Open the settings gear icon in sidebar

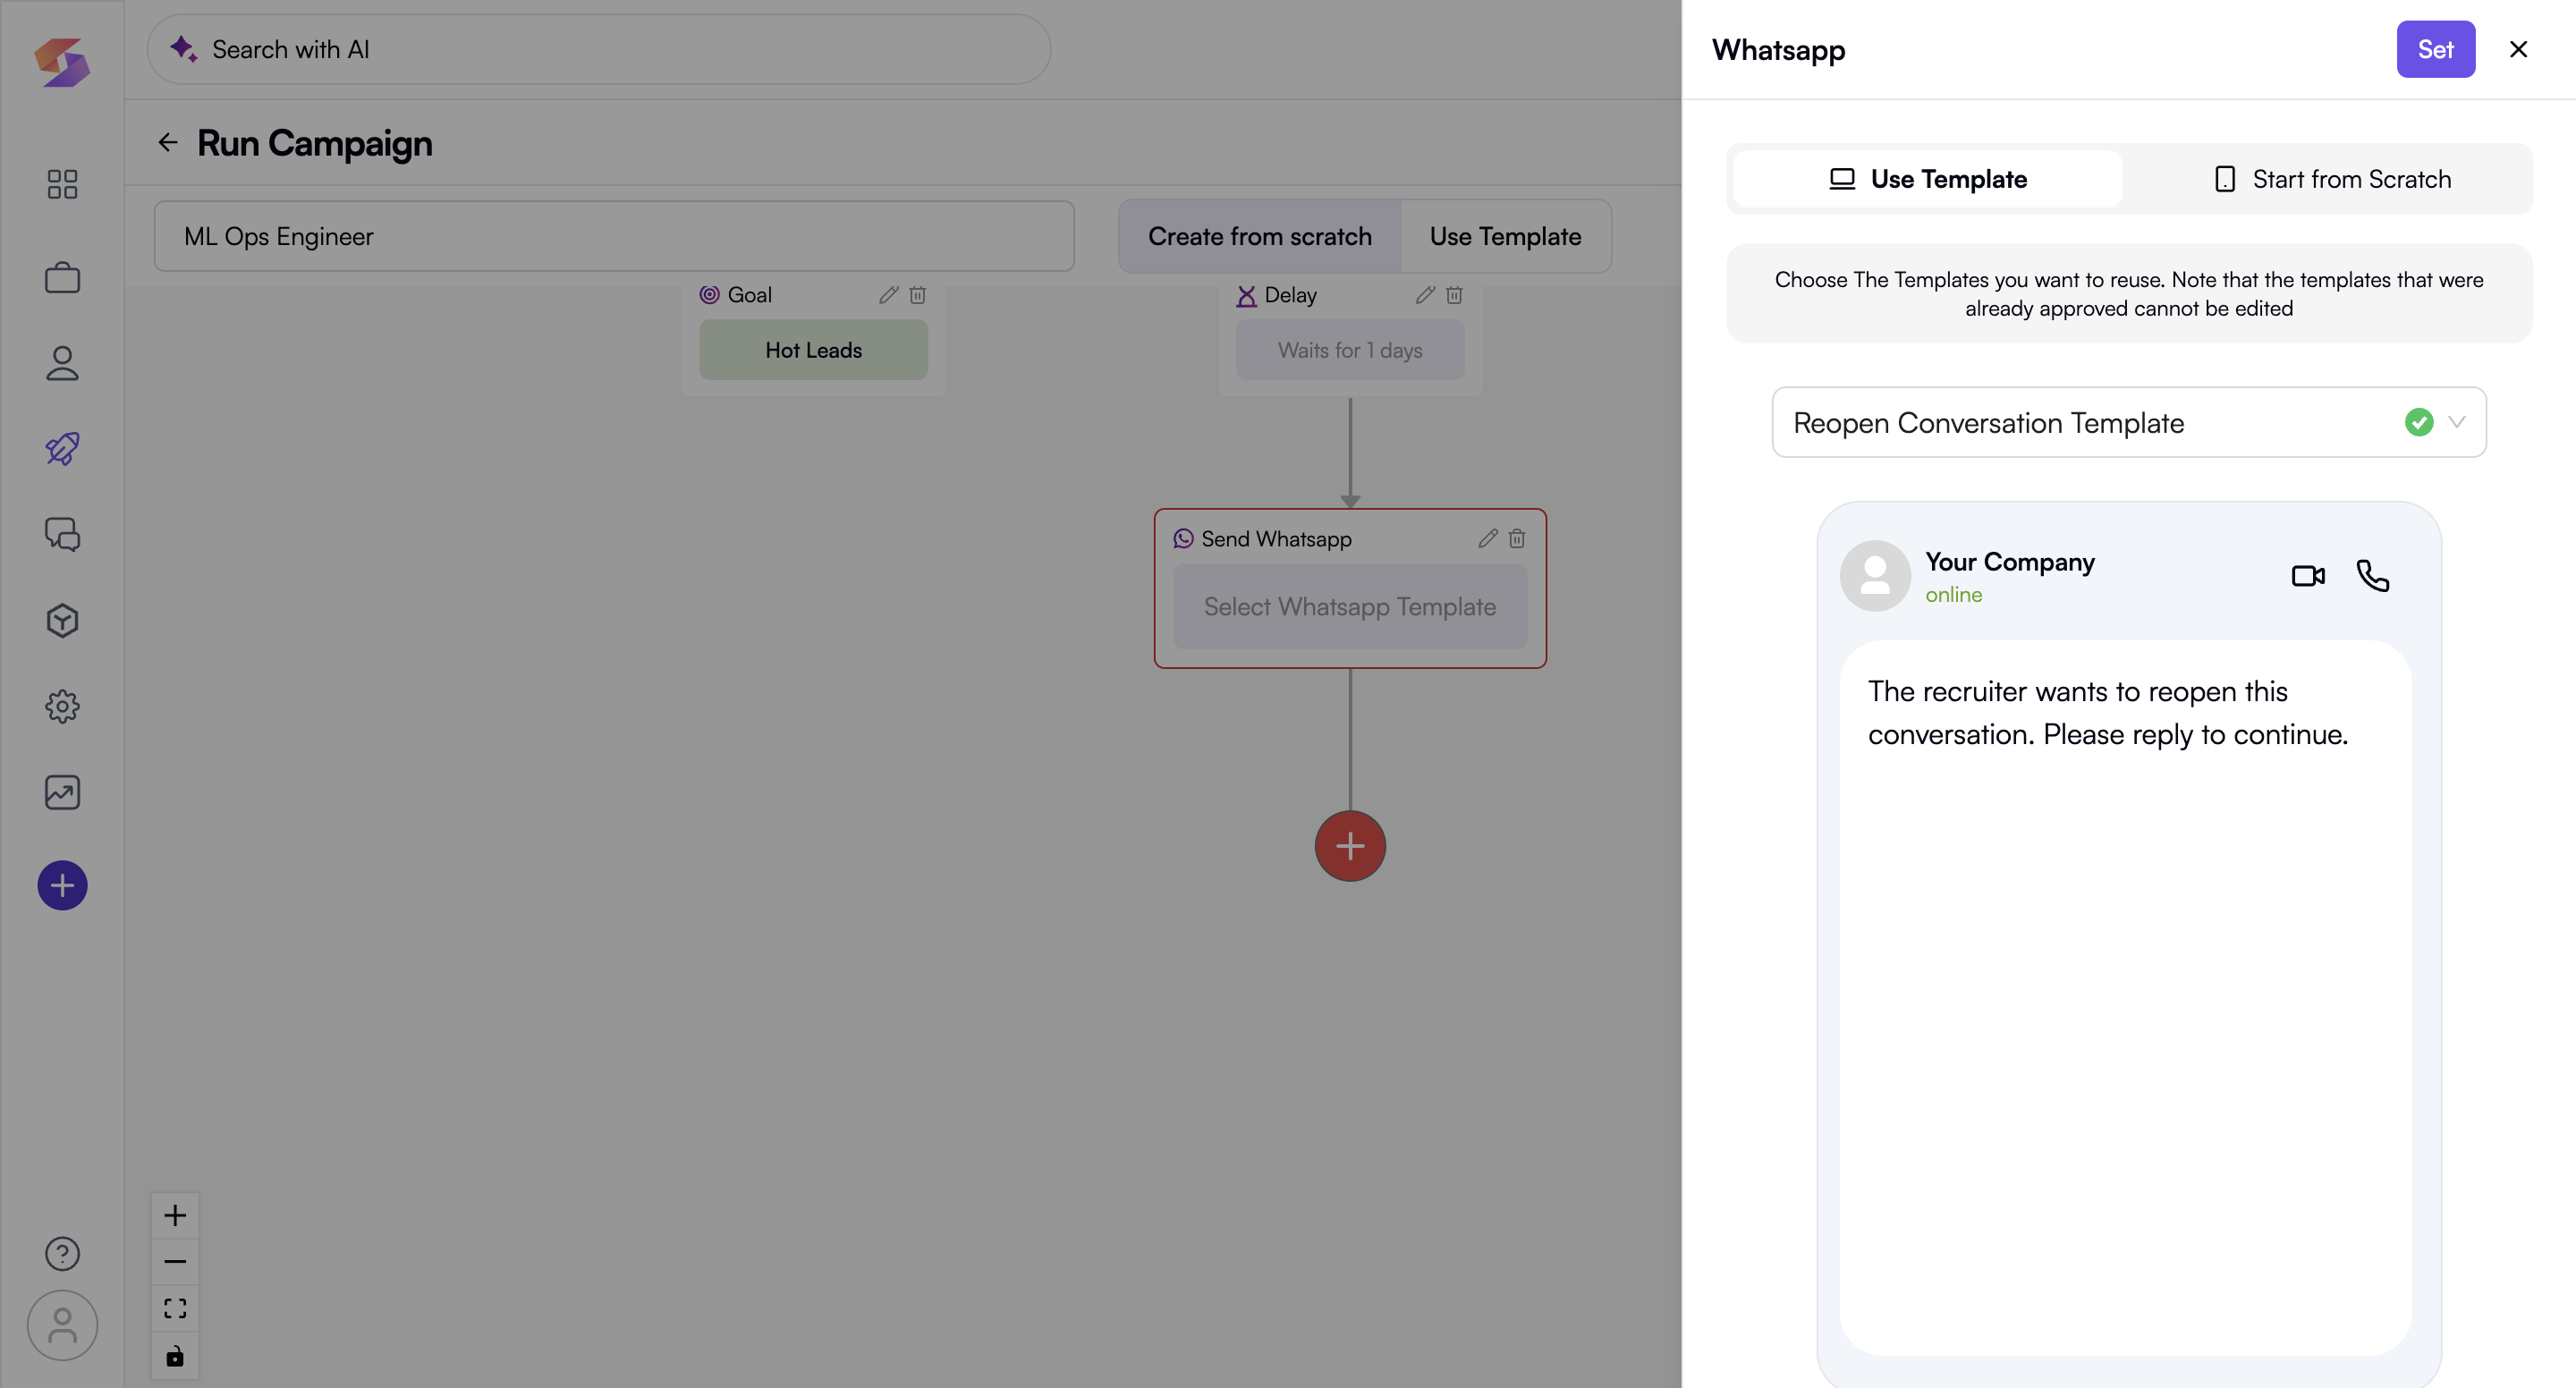pos(62,707)
